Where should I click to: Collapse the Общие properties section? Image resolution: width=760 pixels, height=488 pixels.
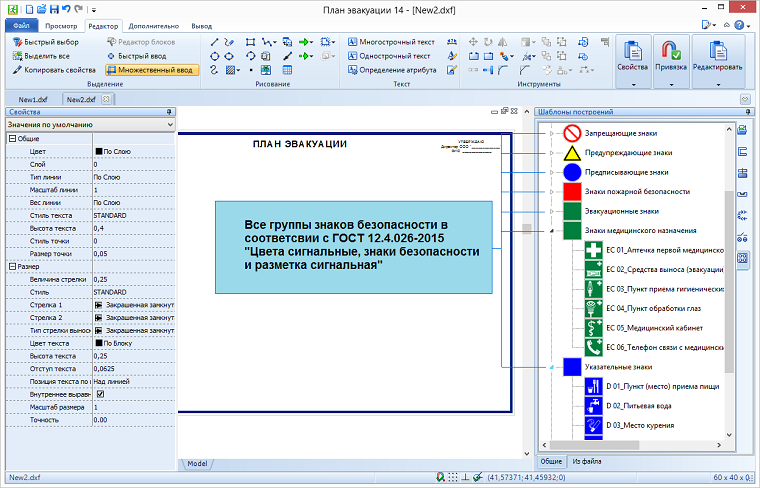click(11, 138)
